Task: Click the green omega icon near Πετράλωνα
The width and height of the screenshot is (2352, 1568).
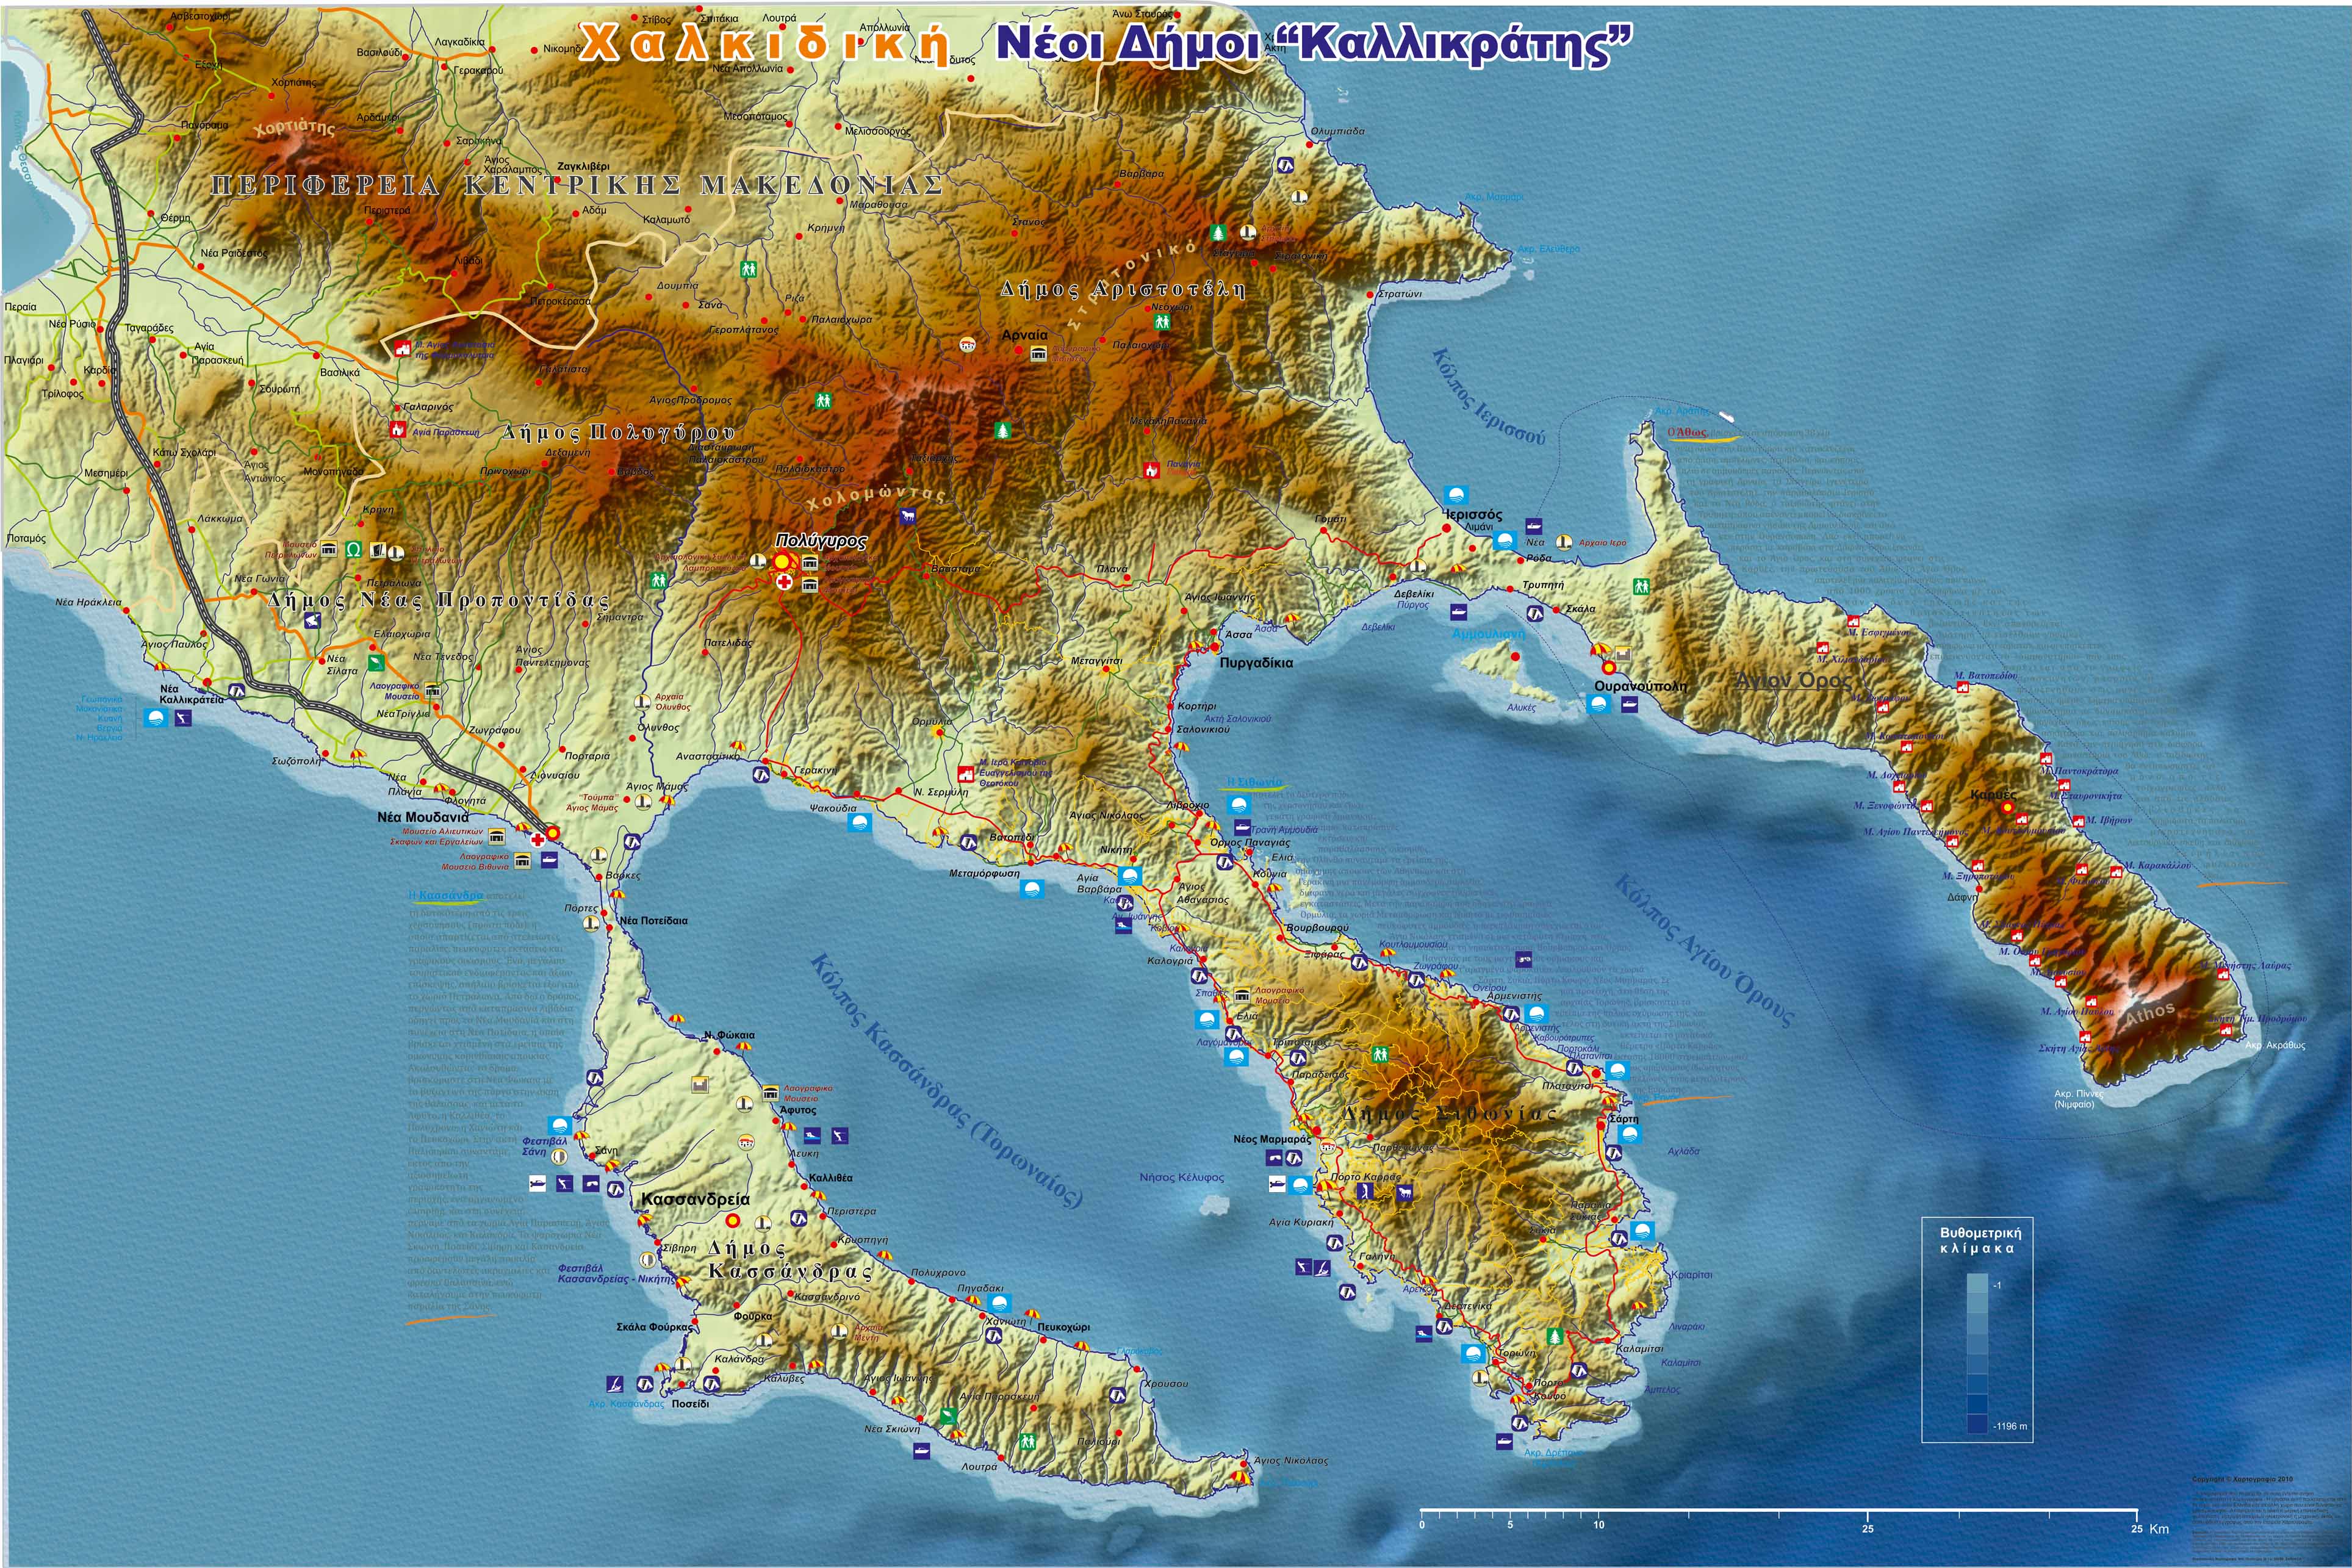Action: 353,550
